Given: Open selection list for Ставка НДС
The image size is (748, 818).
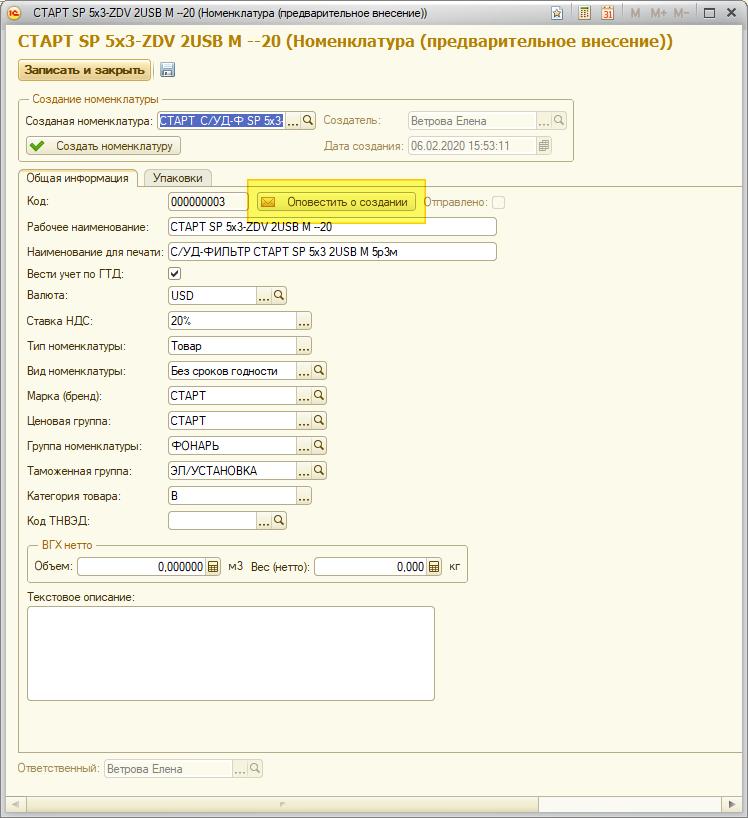Looking at the screenshot, I should pyautogui.click(x=304, y=321).
